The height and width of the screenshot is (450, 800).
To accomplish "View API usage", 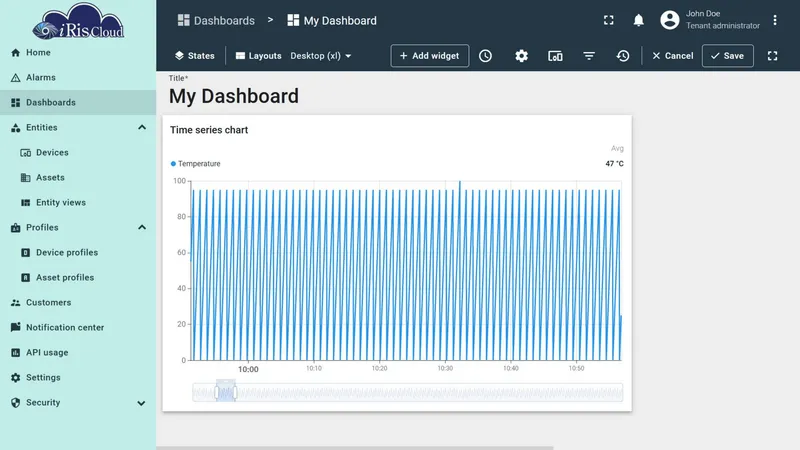I will point(78,353).
